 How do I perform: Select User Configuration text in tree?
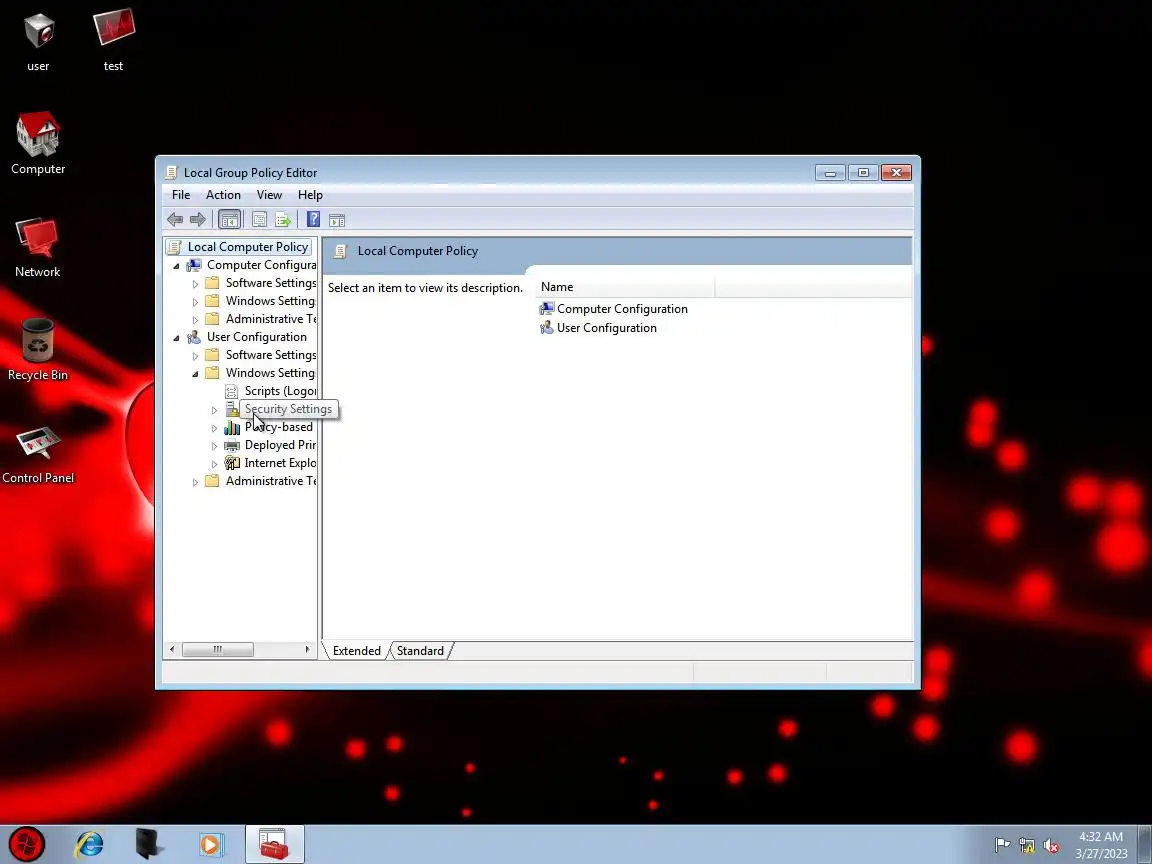pos(257,336)
